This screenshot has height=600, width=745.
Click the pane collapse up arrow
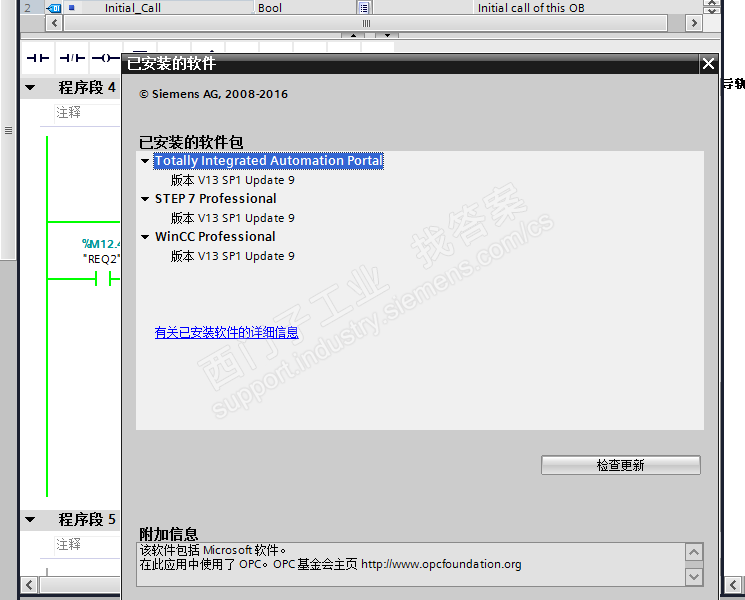click(353, 35)
